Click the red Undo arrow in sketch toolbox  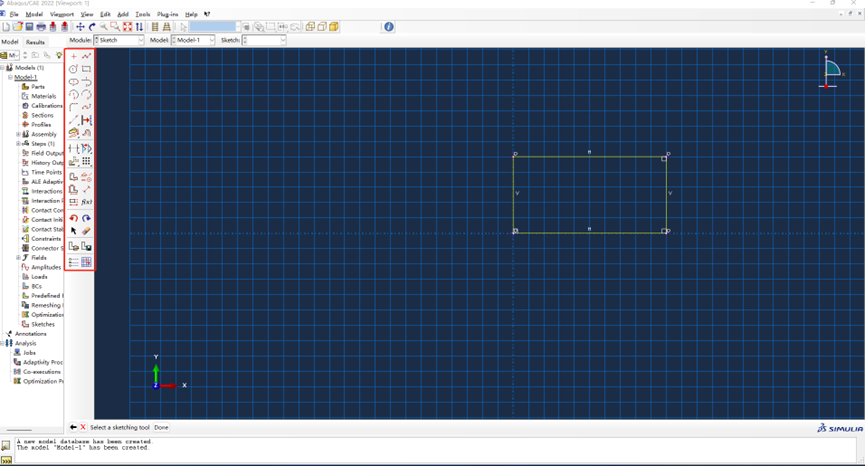73,218
